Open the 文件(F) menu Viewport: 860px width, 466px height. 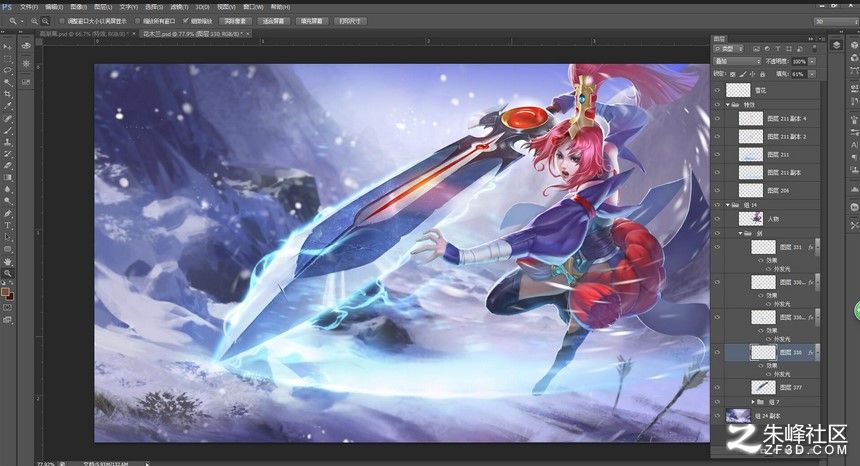29,7
